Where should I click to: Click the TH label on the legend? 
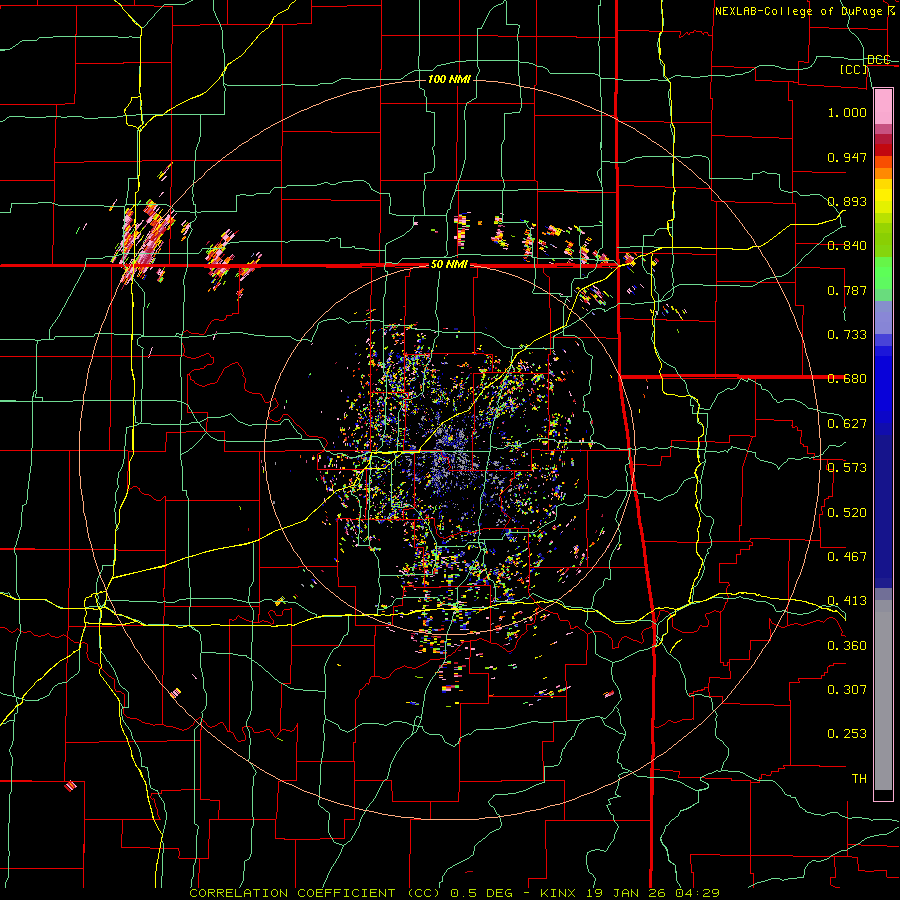[x=859, y=779]
